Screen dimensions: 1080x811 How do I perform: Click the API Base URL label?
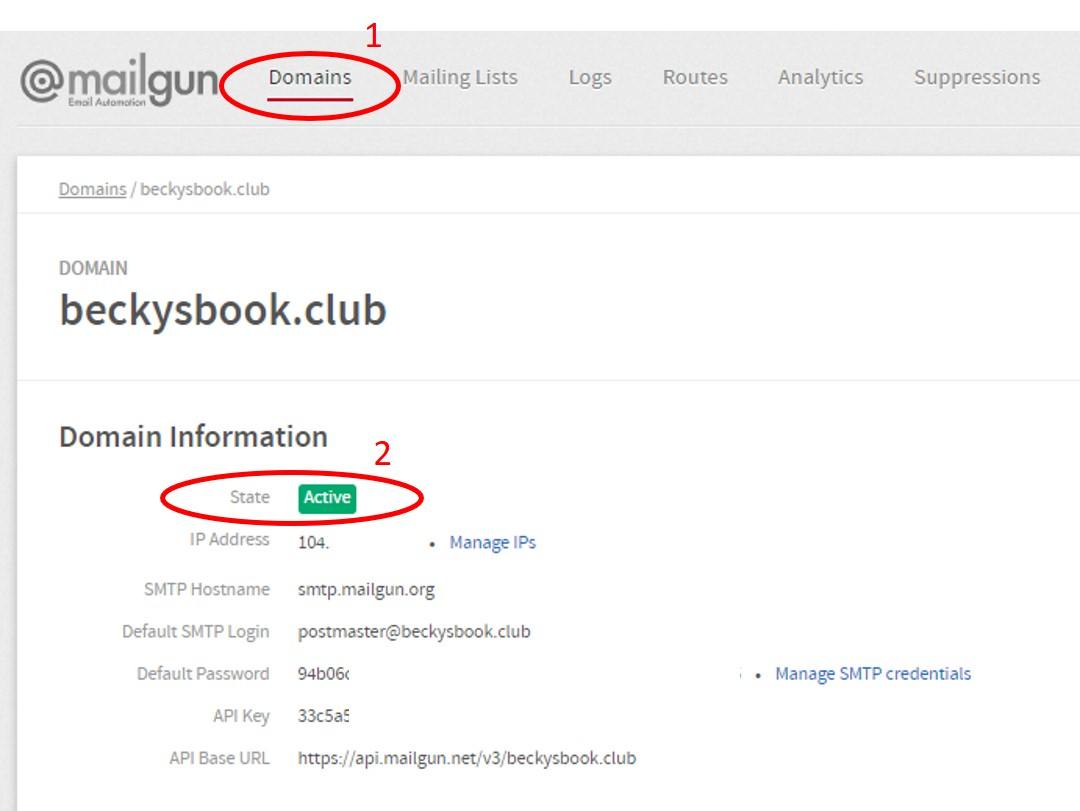pyautogui.click(x=220, y=758)
